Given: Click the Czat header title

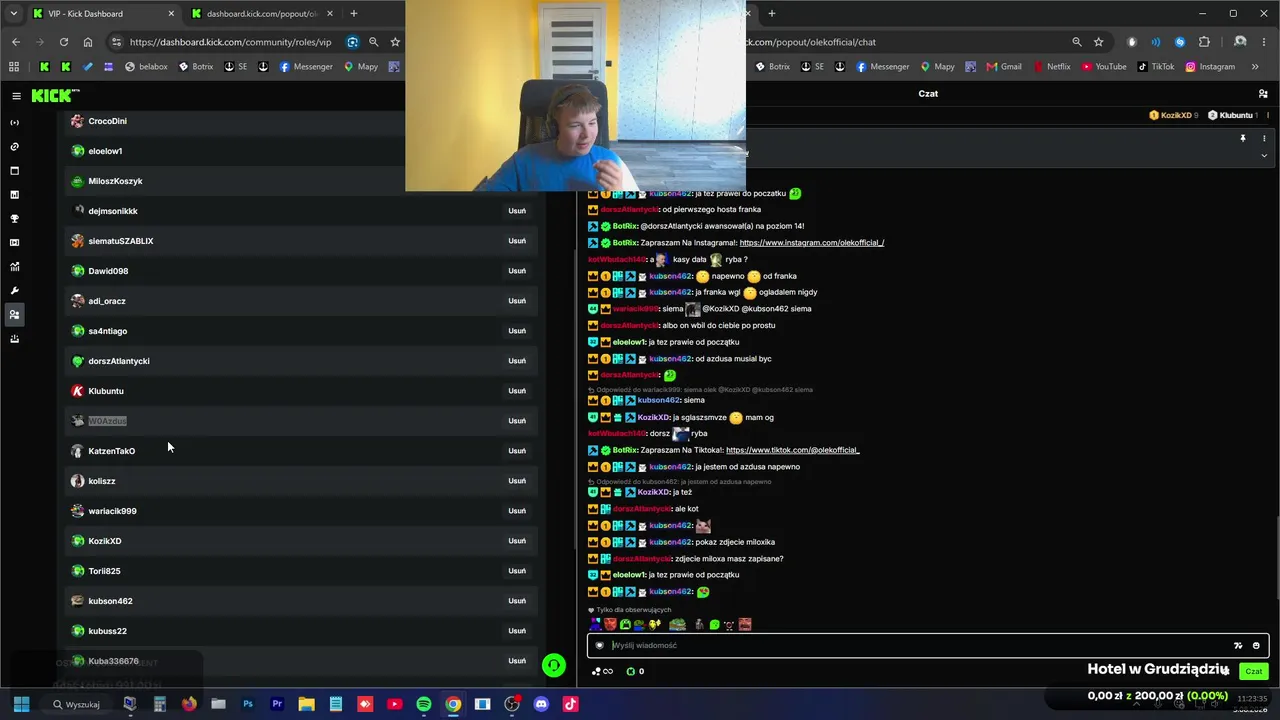Looking at the screenshot, I should 928,94.
